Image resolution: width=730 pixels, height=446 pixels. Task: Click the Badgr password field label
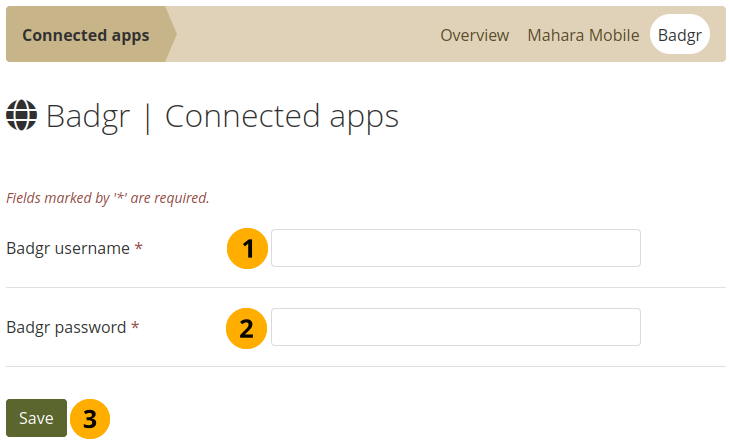click(x=66, y=327)
